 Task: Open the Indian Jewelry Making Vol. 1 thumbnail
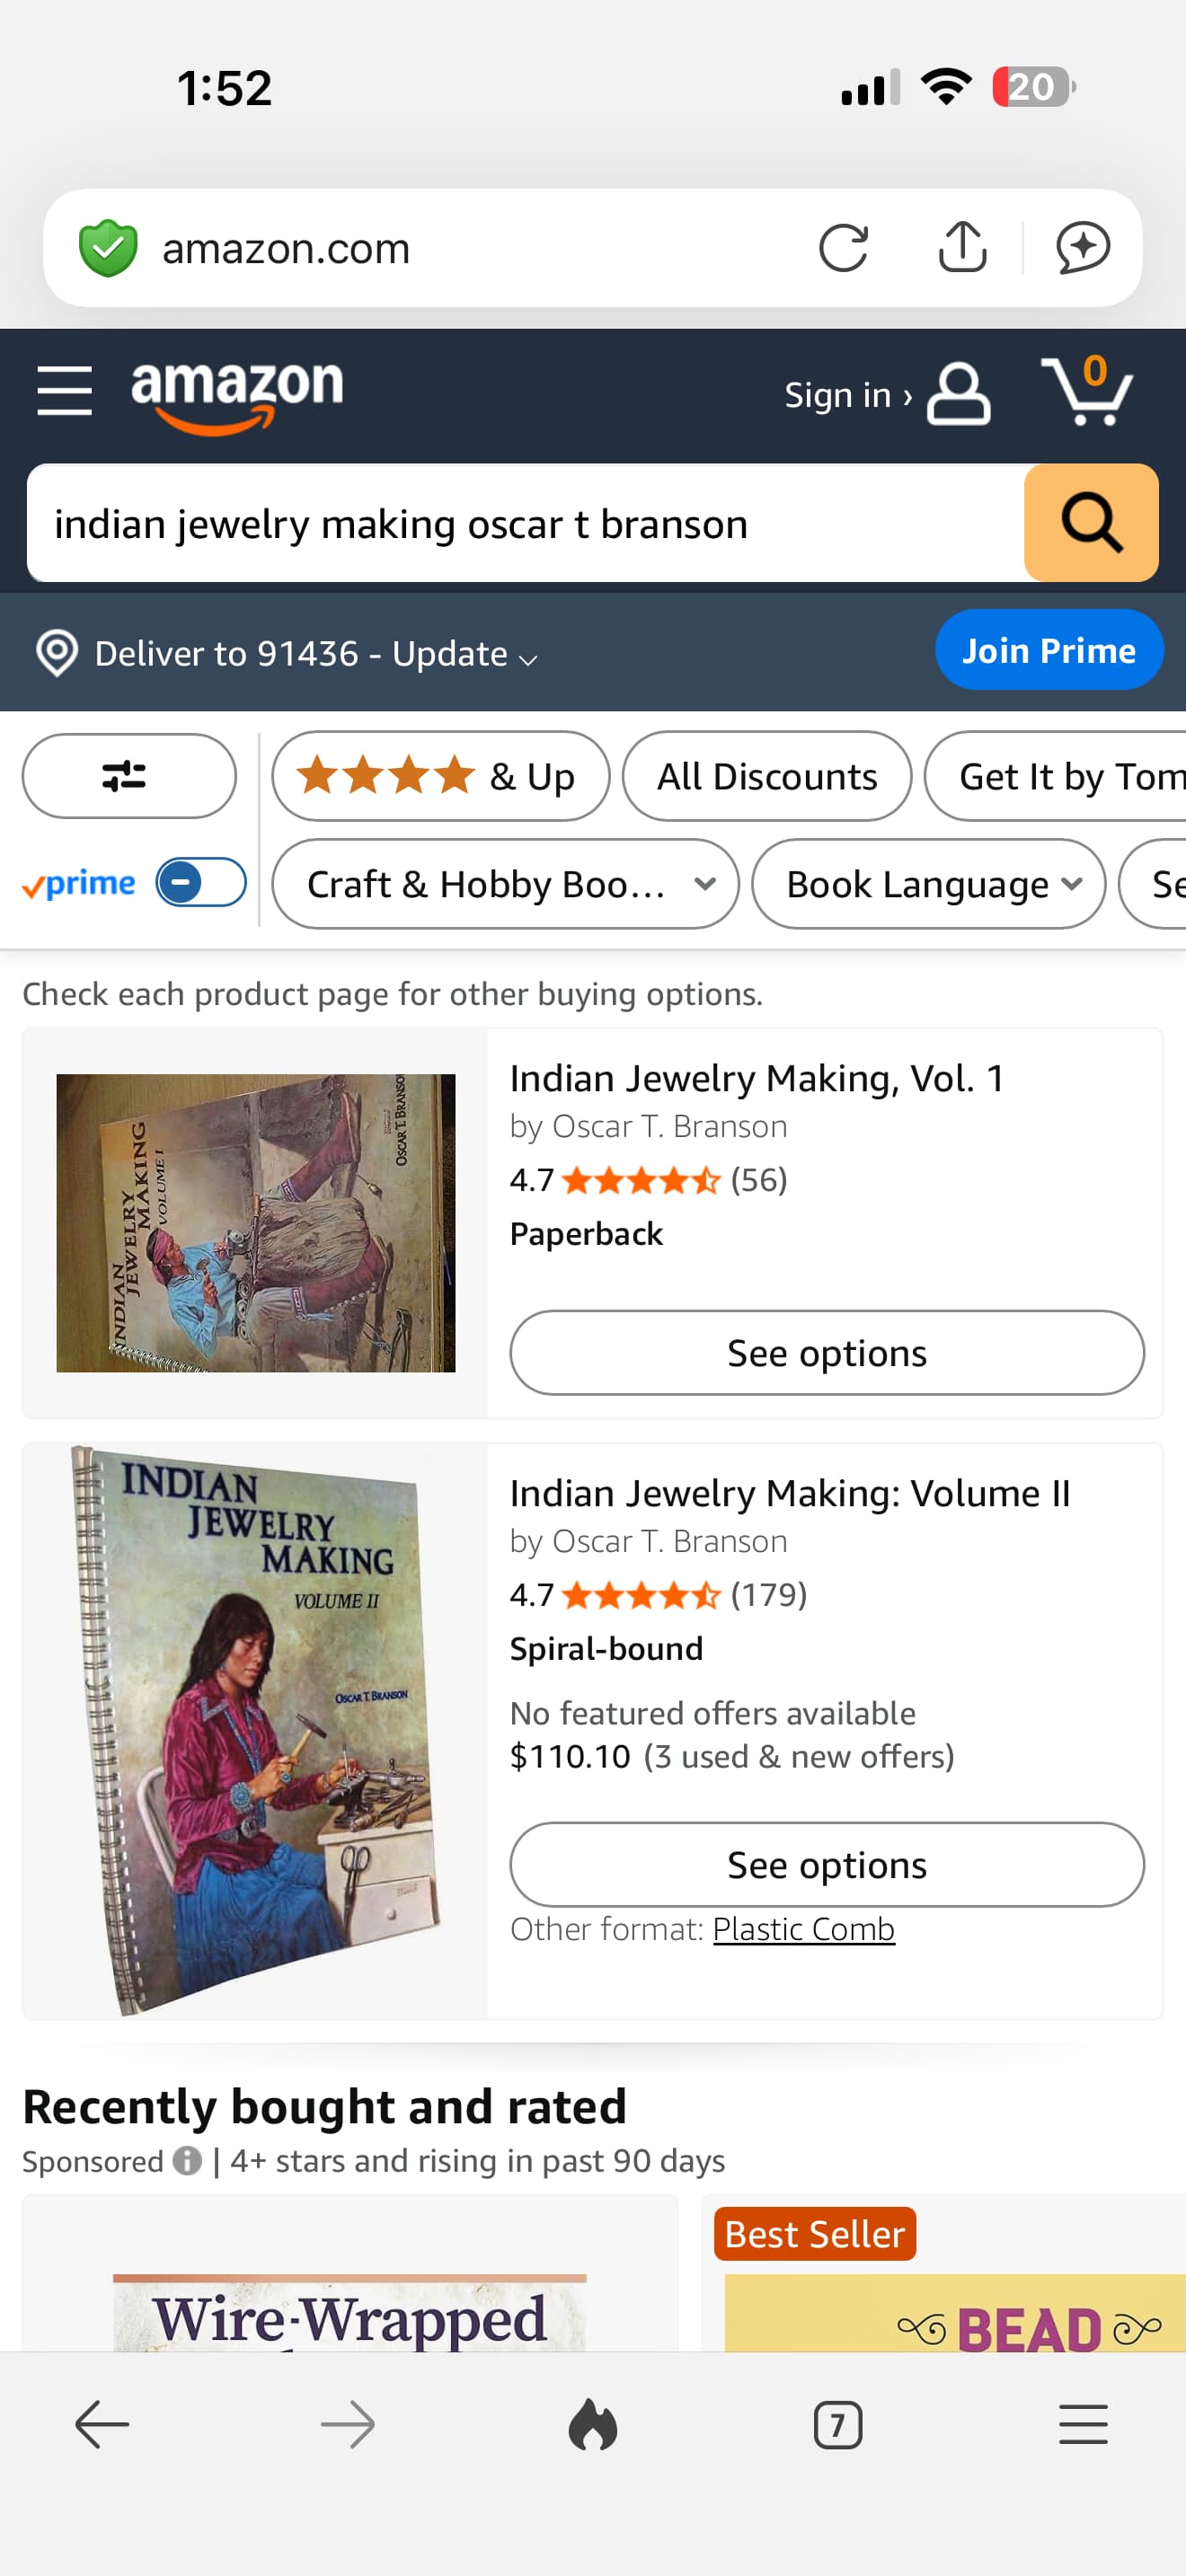pyautogui.click(x=256, y=1223)
